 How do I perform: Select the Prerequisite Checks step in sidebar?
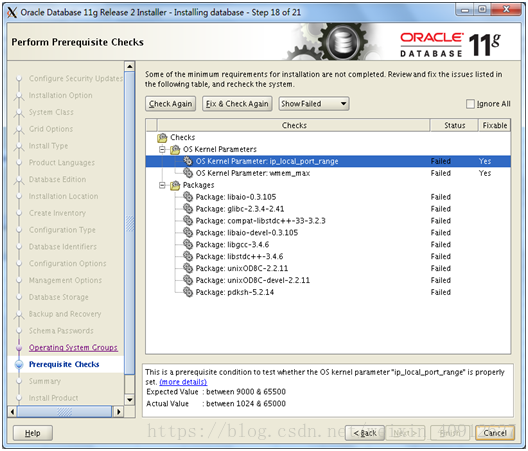pos(64,364)
